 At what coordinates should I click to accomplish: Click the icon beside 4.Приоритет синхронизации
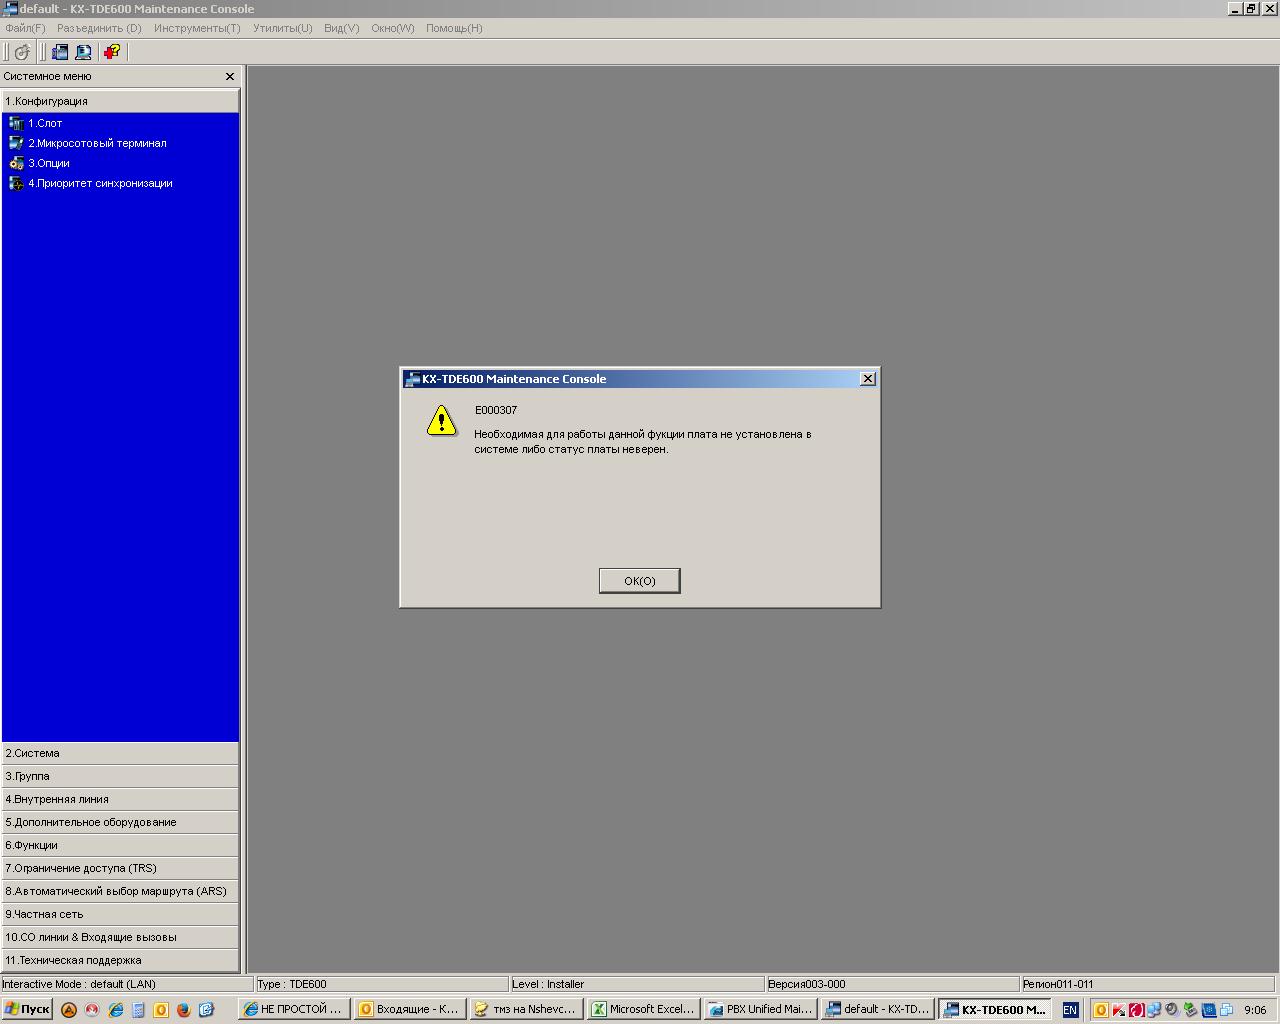[16, 183]
